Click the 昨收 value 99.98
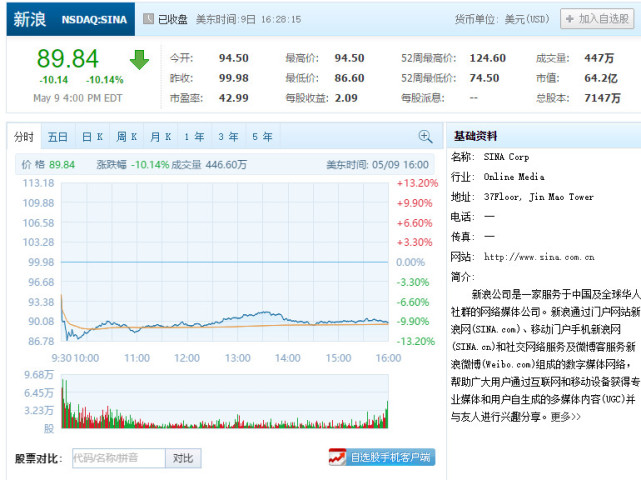Screen dimensions: 641x480 click(233, 78)
